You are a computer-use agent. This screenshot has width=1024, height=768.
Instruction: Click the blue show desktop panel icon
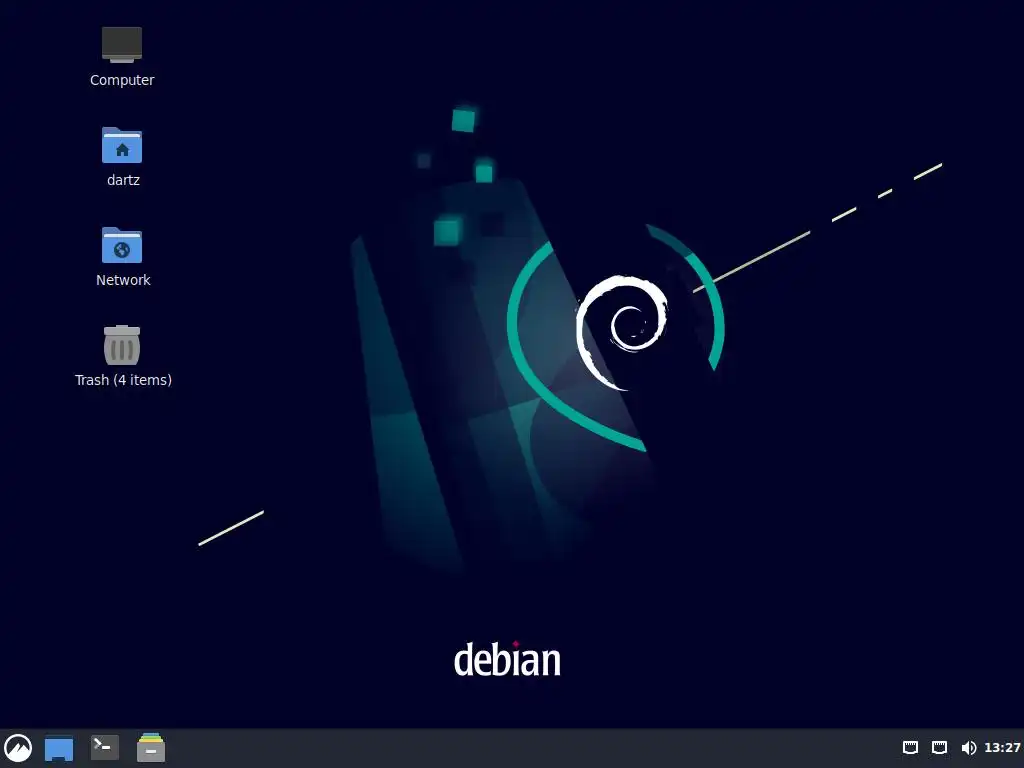(x=59, y=748)
